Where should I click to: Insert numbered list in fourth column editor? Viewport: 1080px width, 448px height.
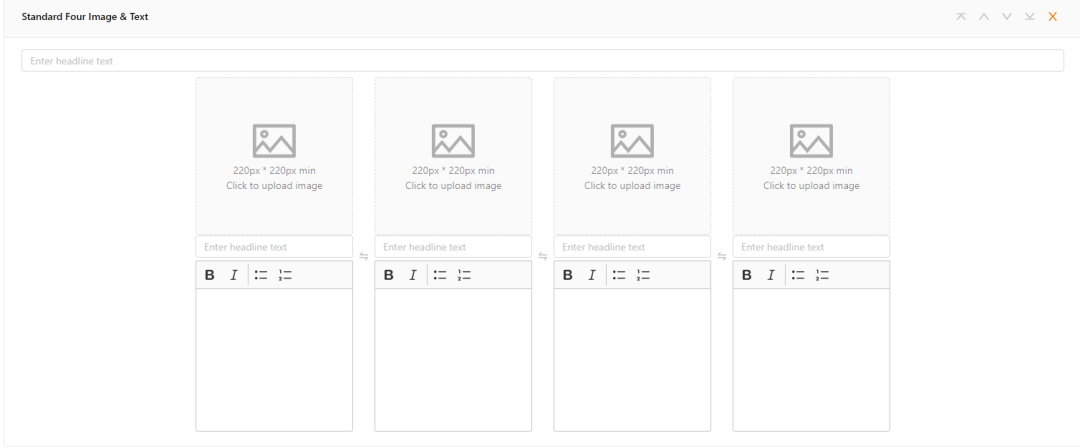point(823,275)
